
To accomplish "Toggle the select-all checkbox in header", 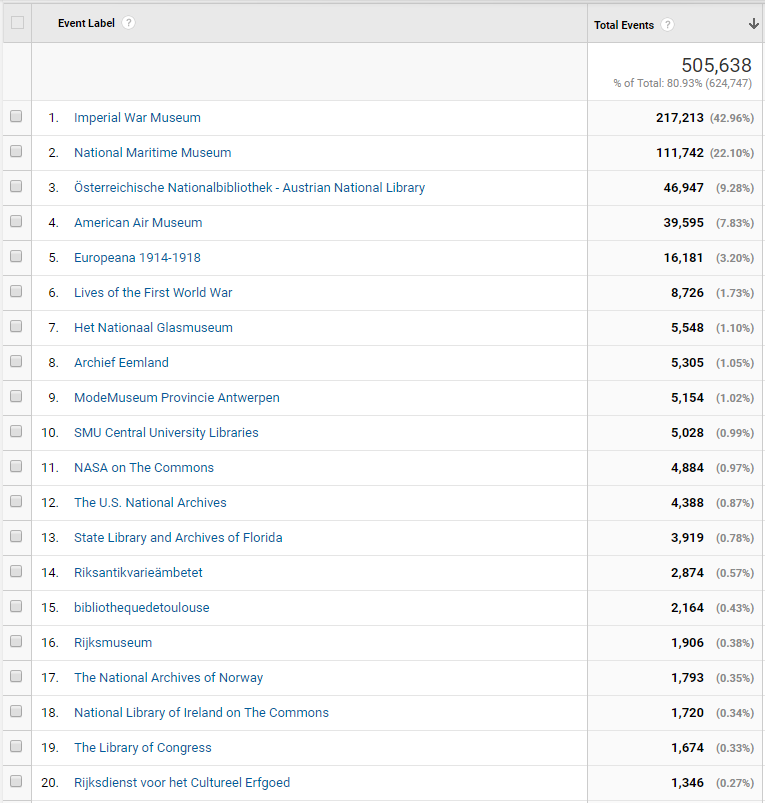I will click(x=17, y=23).
